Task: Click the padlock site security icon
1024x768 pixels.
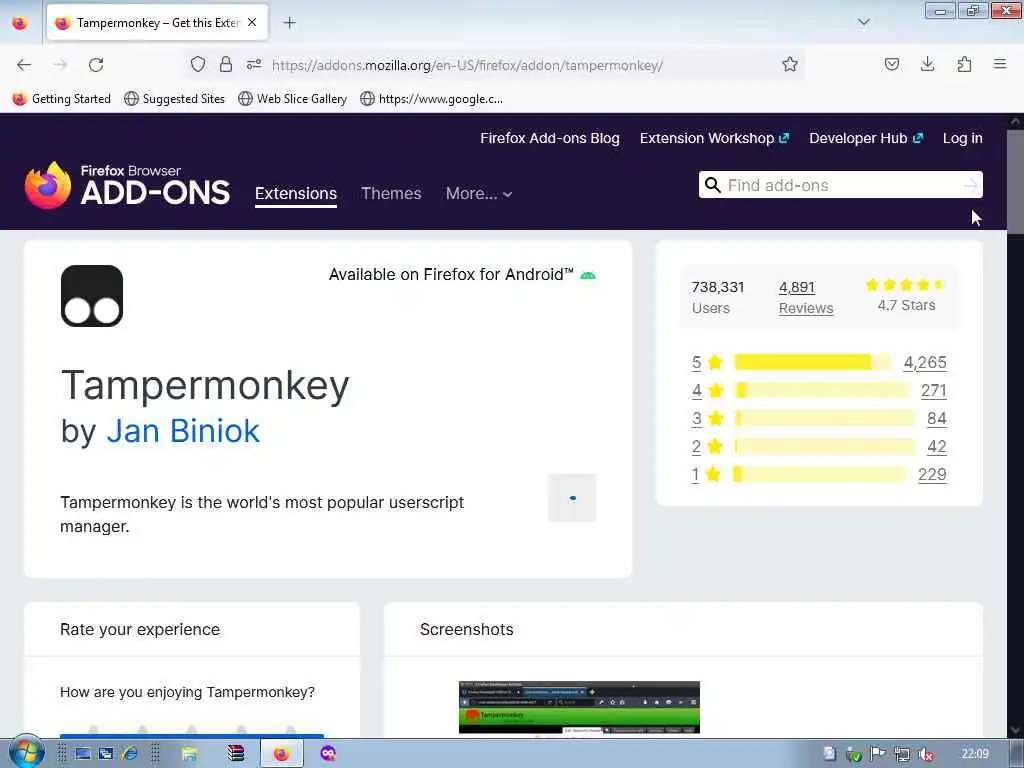Action: [x=226, y=64]
